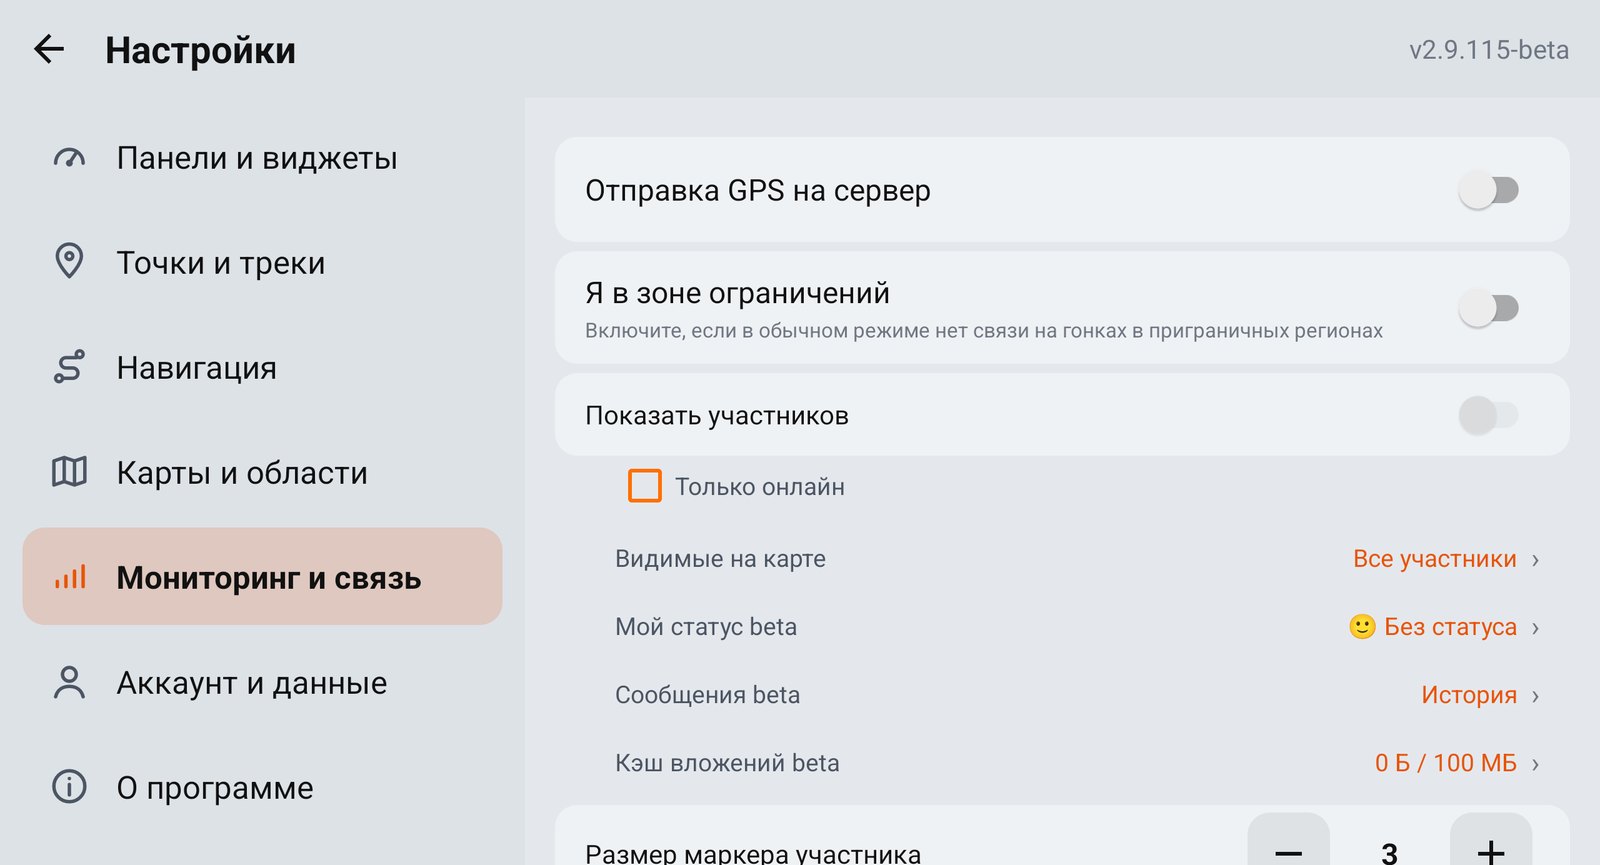Click the folded map icon for Карты и области

69,472
